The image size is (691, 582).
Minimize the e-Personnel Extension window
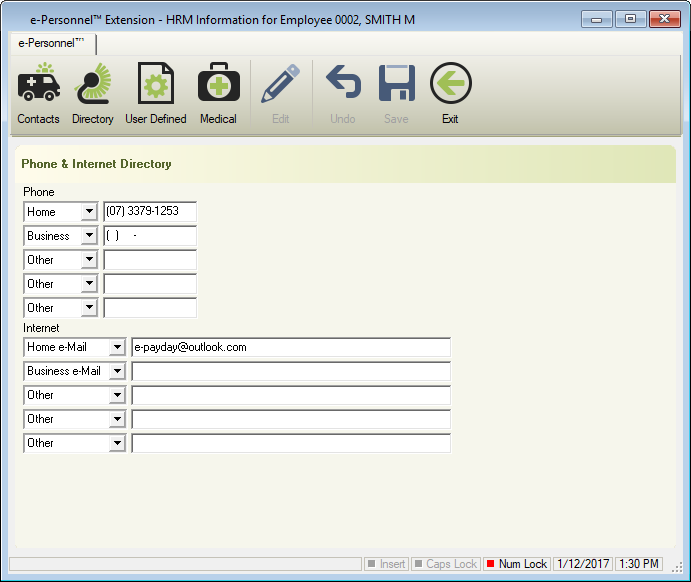pyautogui.click(x=596, y=19)
